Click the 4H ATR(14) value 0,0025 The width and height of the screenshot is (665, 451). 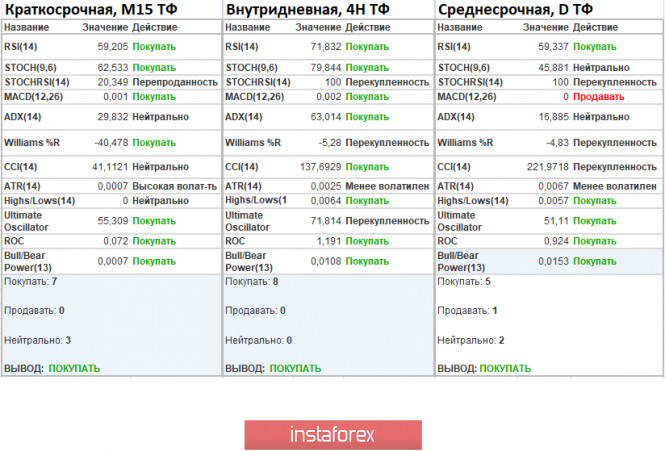(326, 186)
